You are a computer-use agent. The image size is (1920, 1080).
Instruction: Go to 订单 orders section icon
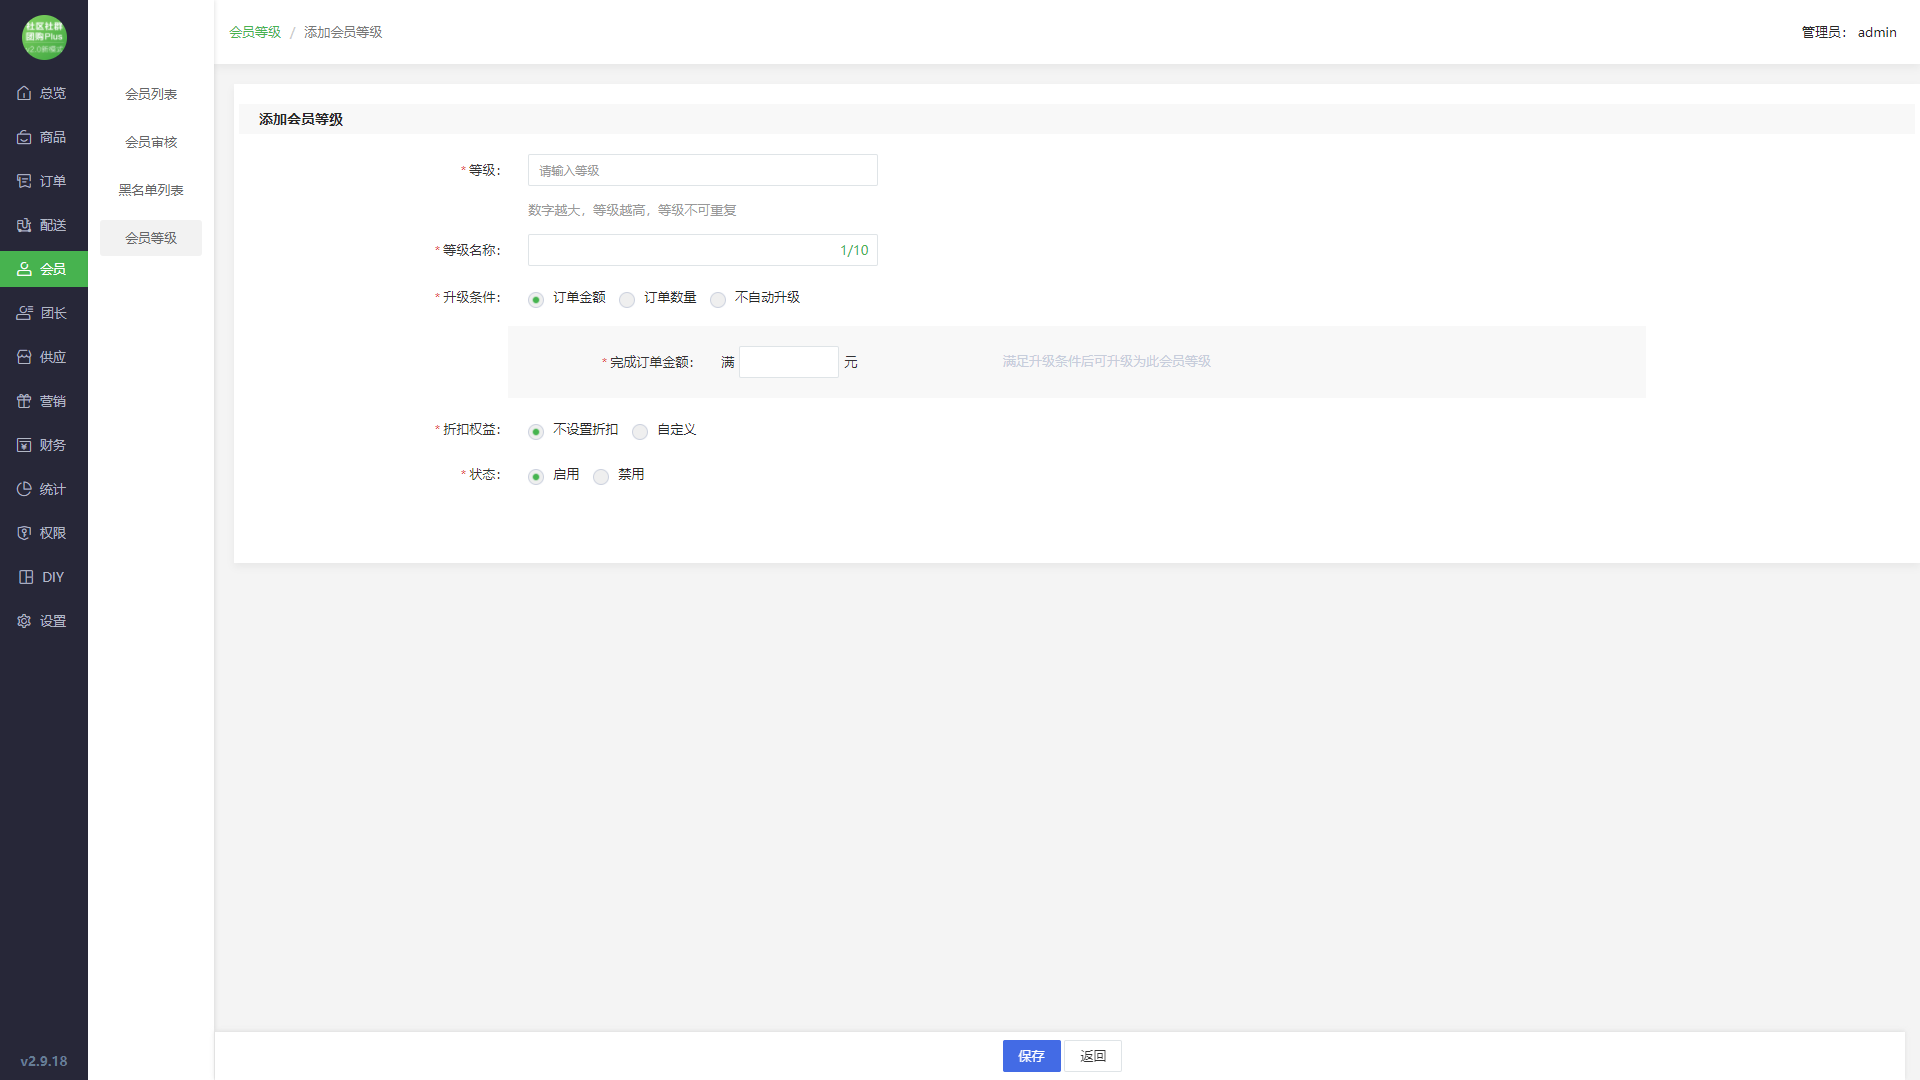tap(24, 181)
